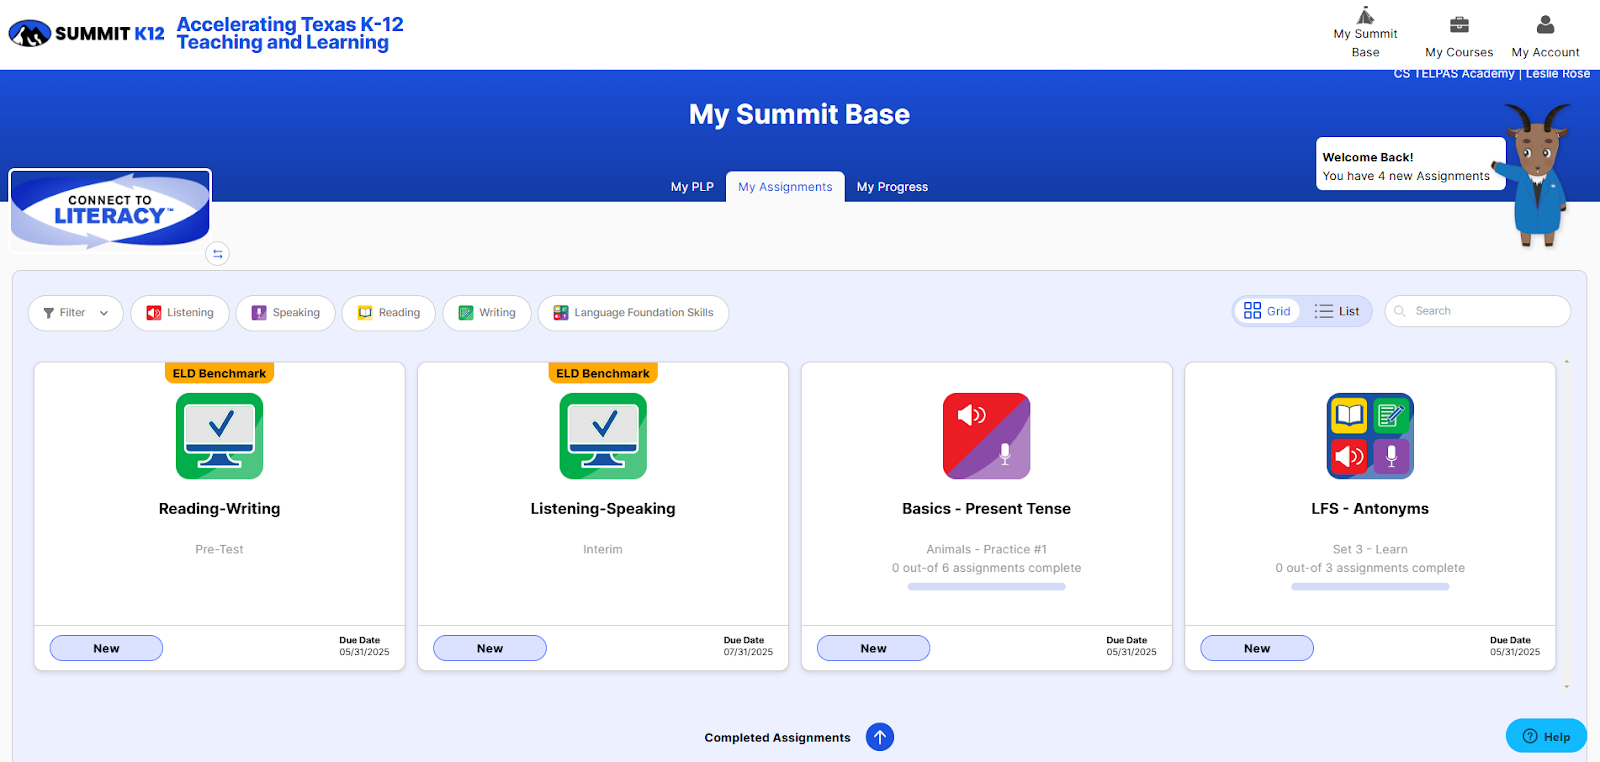Click New on LFS - Antonyms card
Screen dimensions: 1600x762
pos(1257,648)
